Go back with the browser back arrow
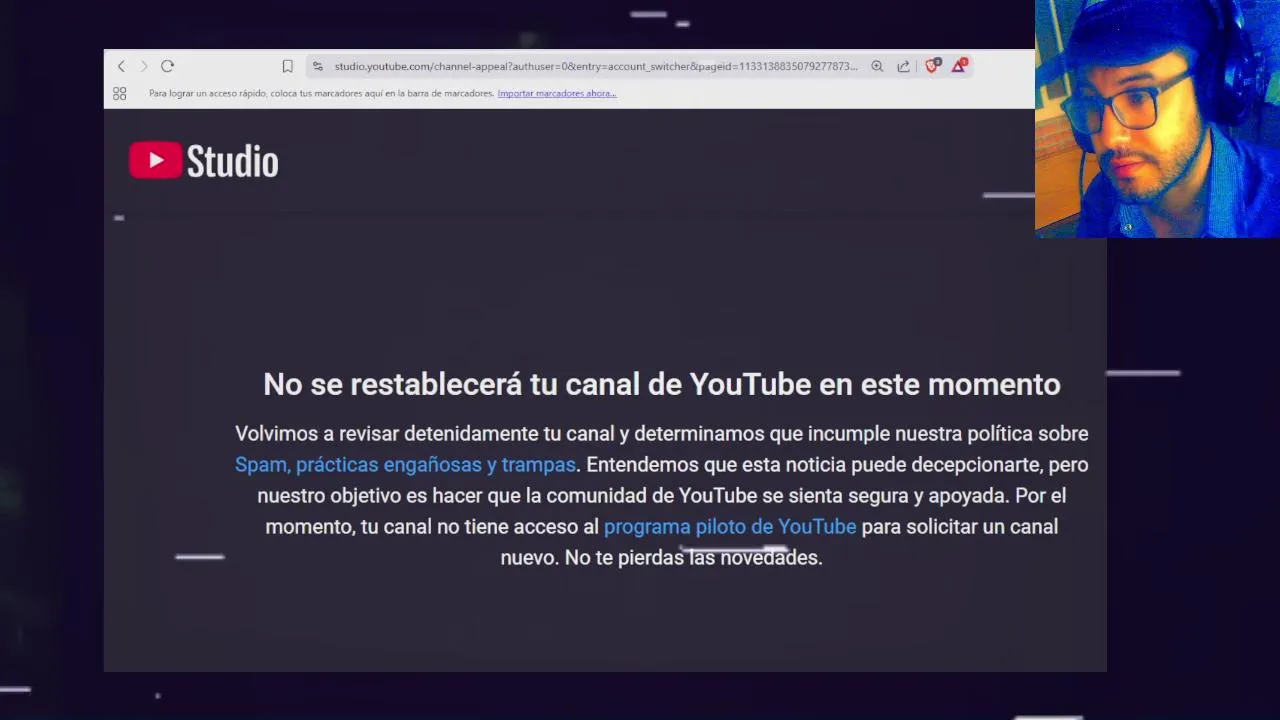1280x720 pixels. (x=121, y=66)
